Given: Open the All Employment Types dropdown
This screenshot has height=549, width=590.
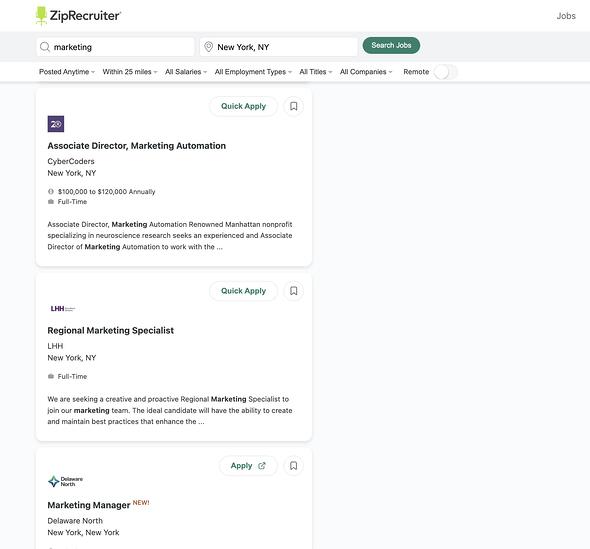Looking at the screenshot, I should (253, 72).
